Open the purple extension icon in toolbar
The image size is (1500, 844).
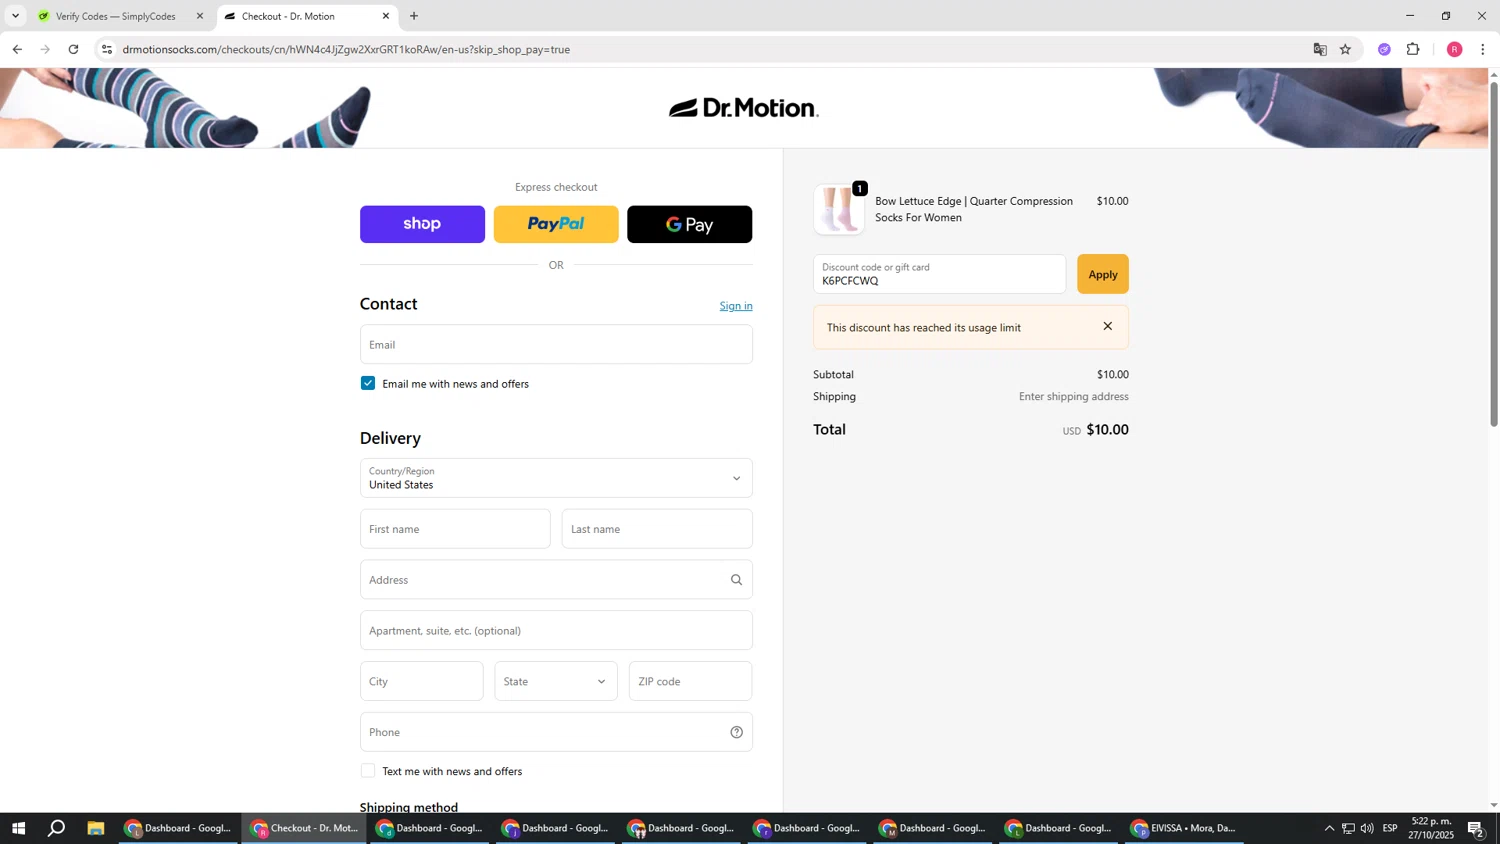[x=1384, y=49]
